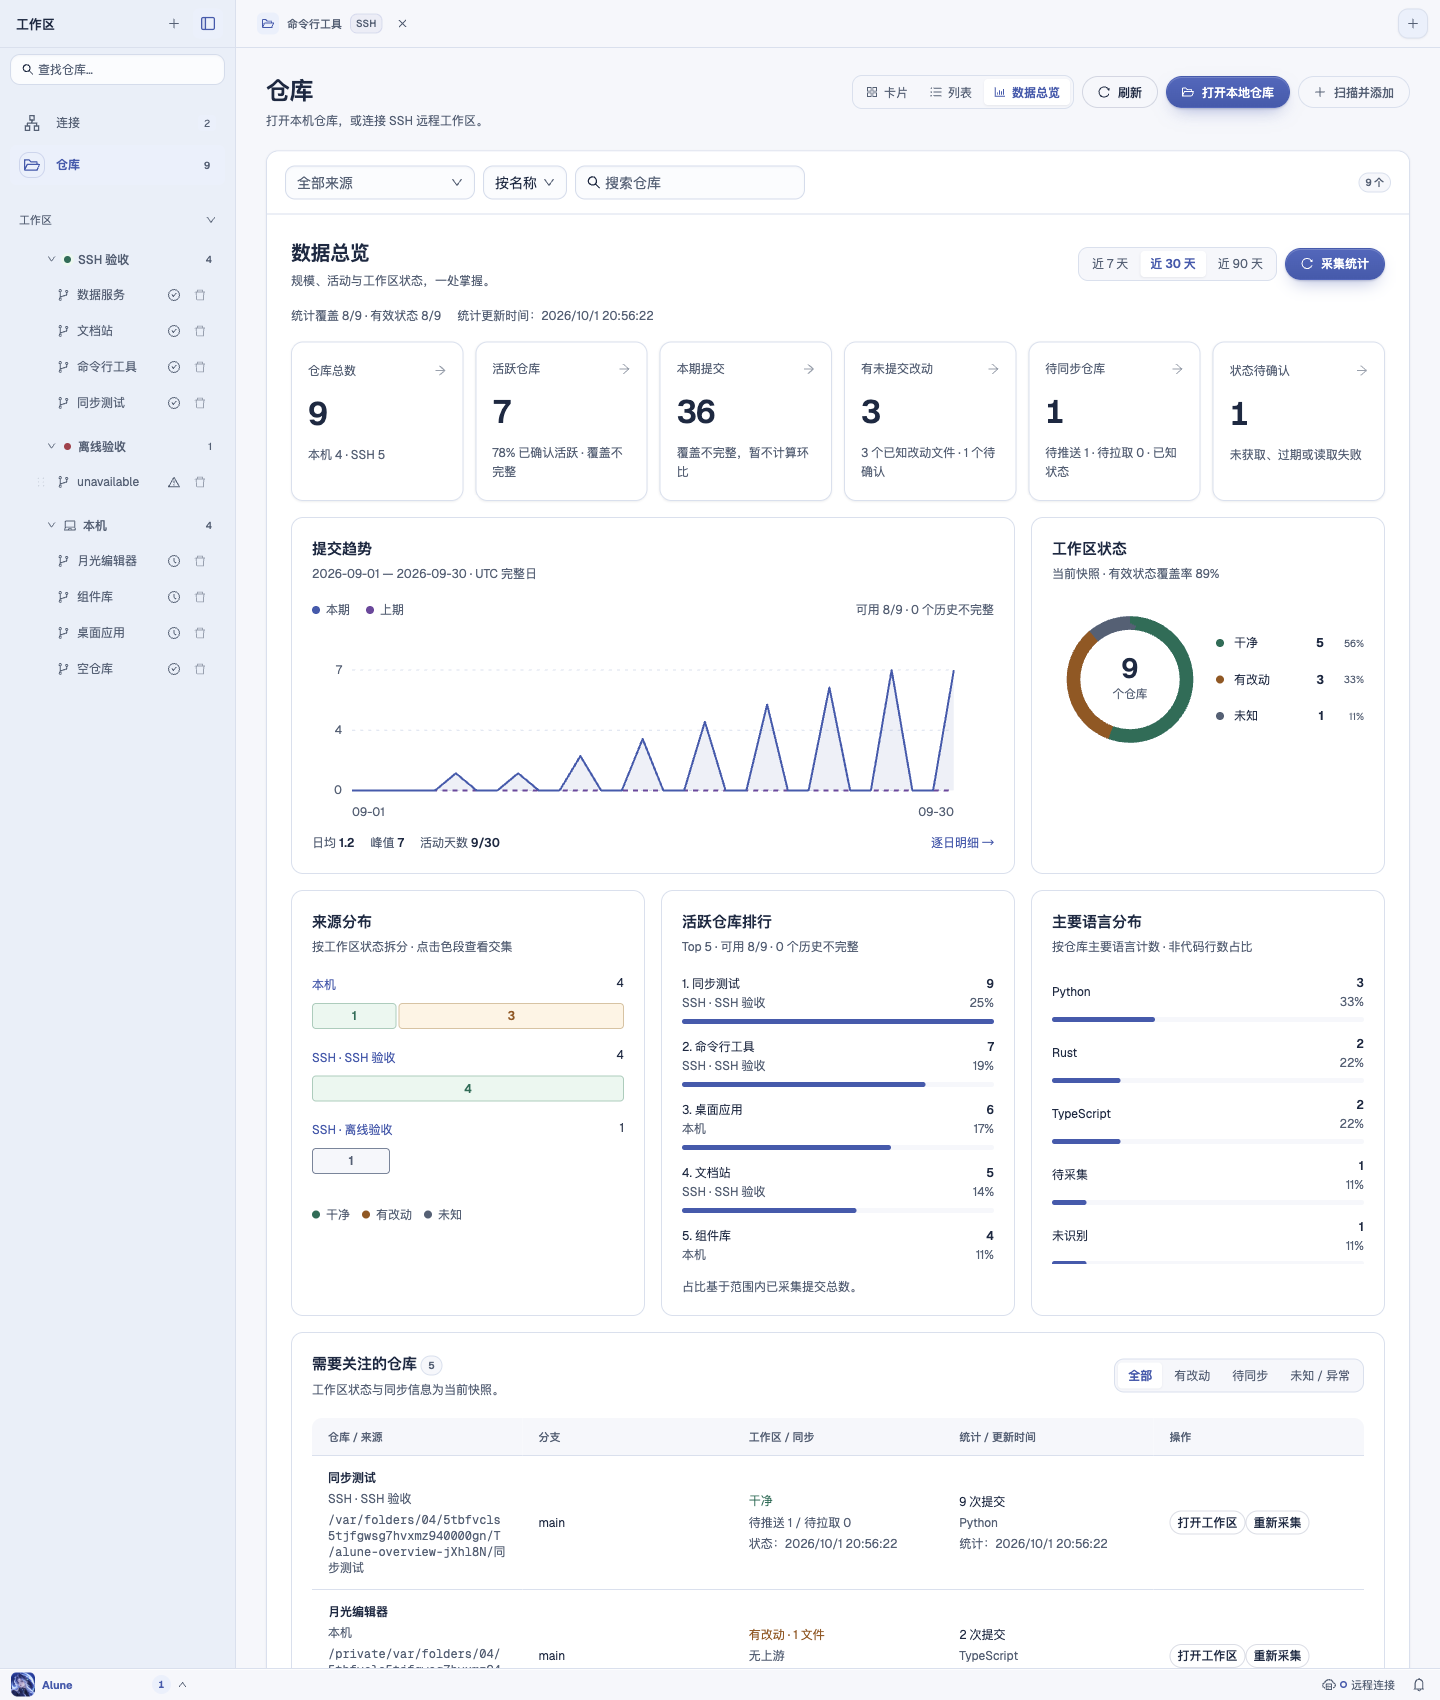Screen dimensions: 1440x1700
Task: Delete the 数据服务 repository via trash icon
Action: [x=200, y=295]
